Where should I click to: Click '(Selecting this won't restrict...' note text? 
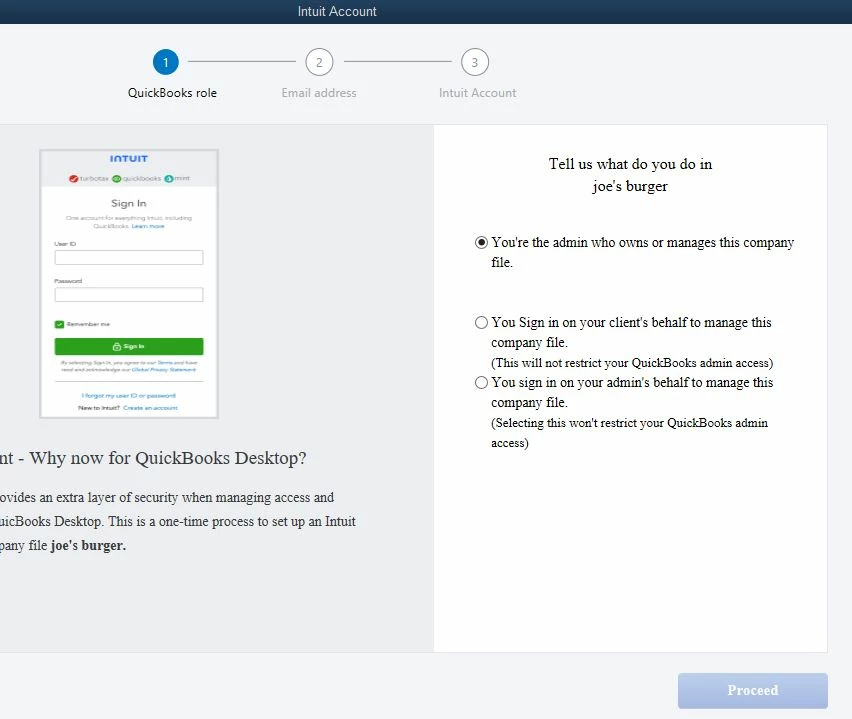[629, 433]
